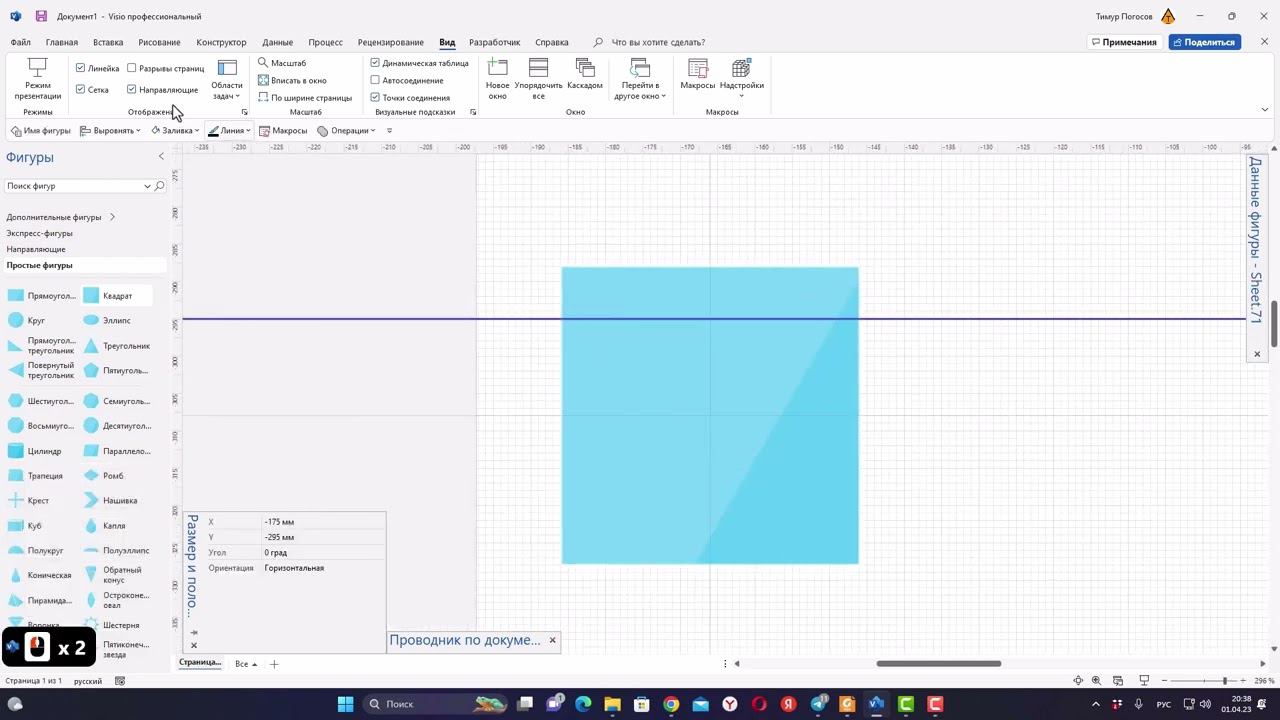Viewport: 1280px width, 720px height.
Task: Click the horizontal scrollbar thumb
Action: point(939,663)
